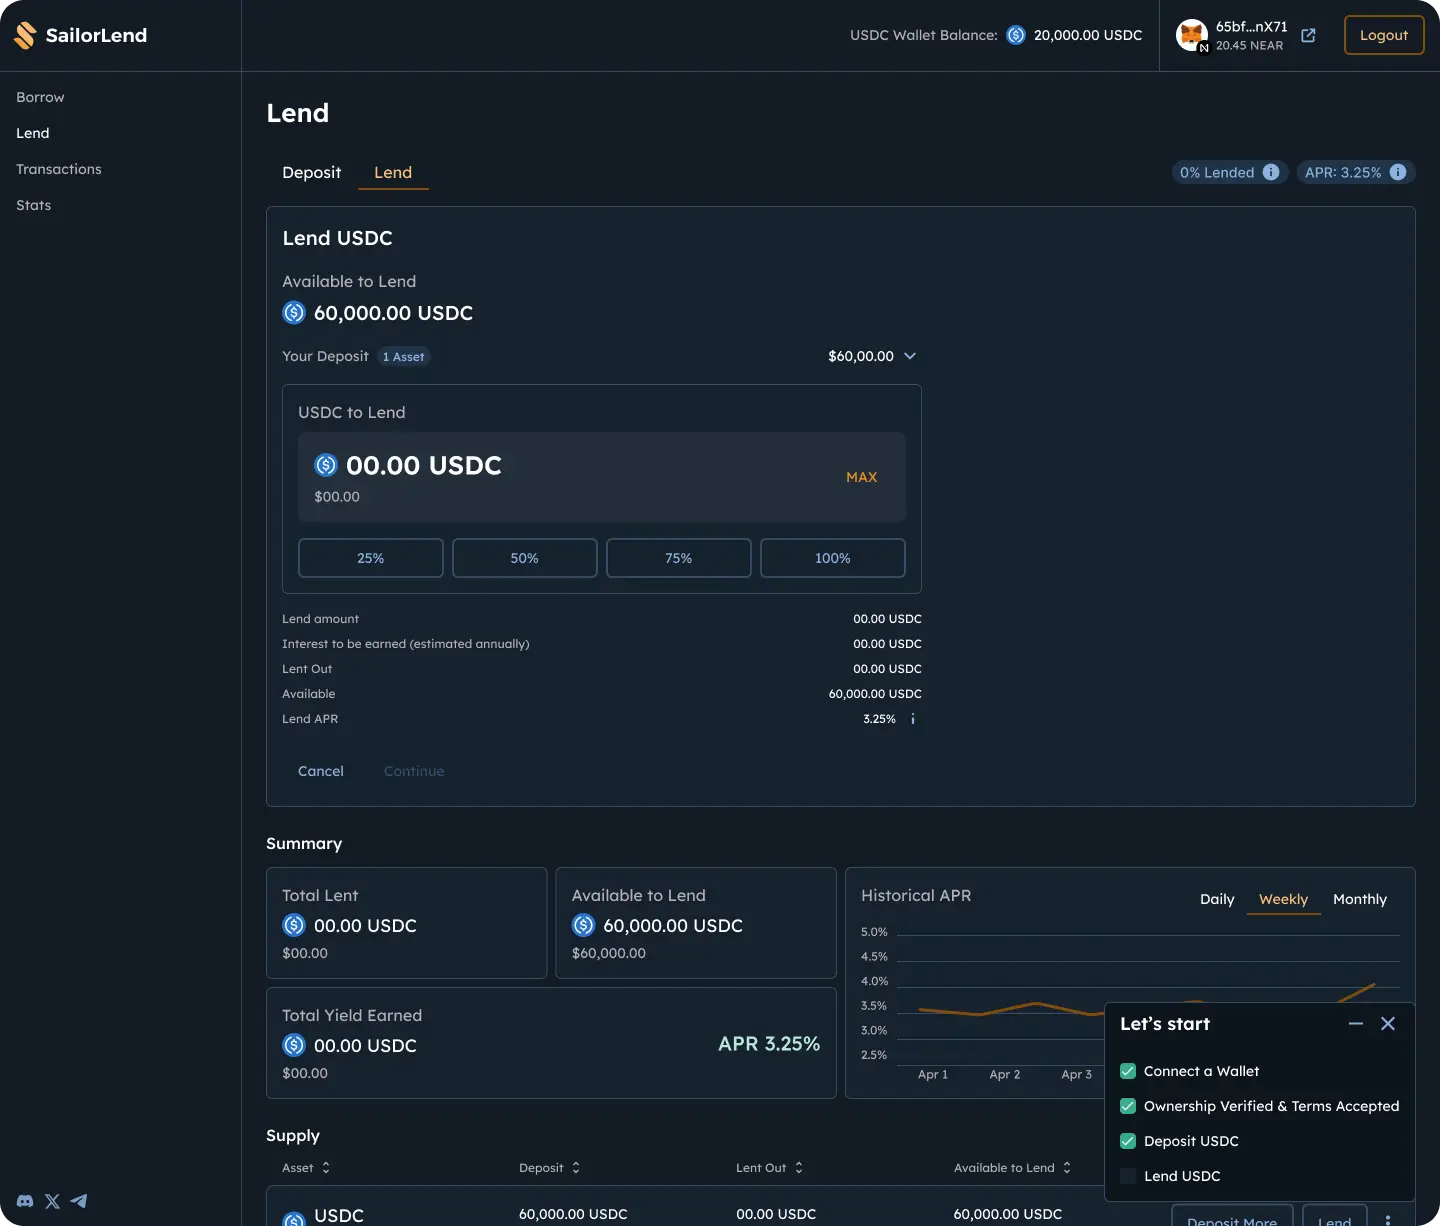Minimize the Let's start checklist panel
This screenshot has width=1440, height=1226.
coord(1355,1024)
